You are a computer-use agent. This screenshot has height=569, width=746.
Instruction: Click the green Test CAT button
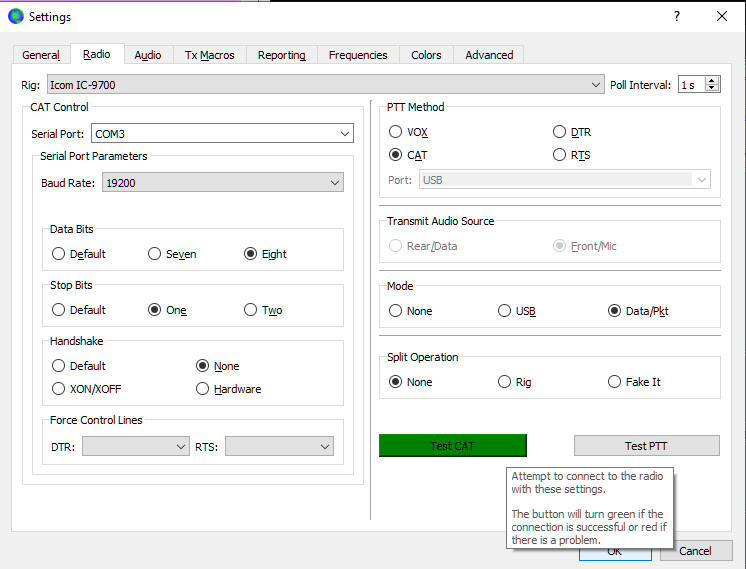452,446
